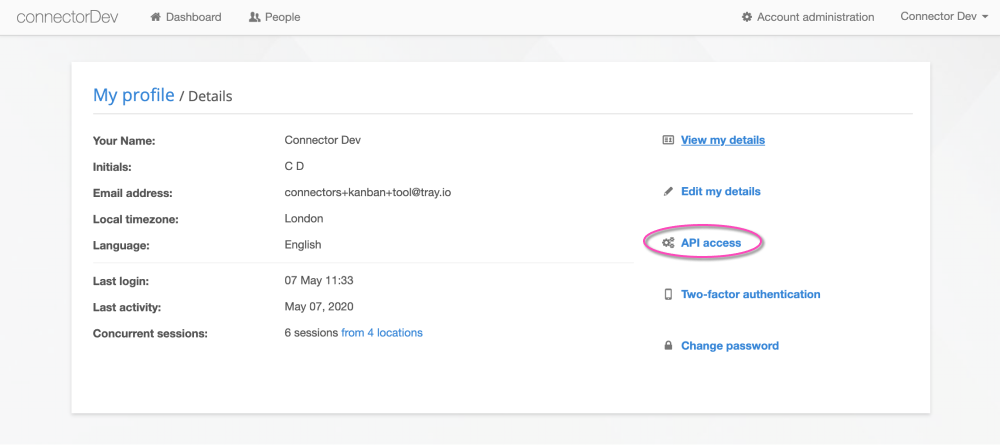The image size is (1000, 445).
Task: Click the home icon beside Dashboard
Action: (x=155, y=17)
